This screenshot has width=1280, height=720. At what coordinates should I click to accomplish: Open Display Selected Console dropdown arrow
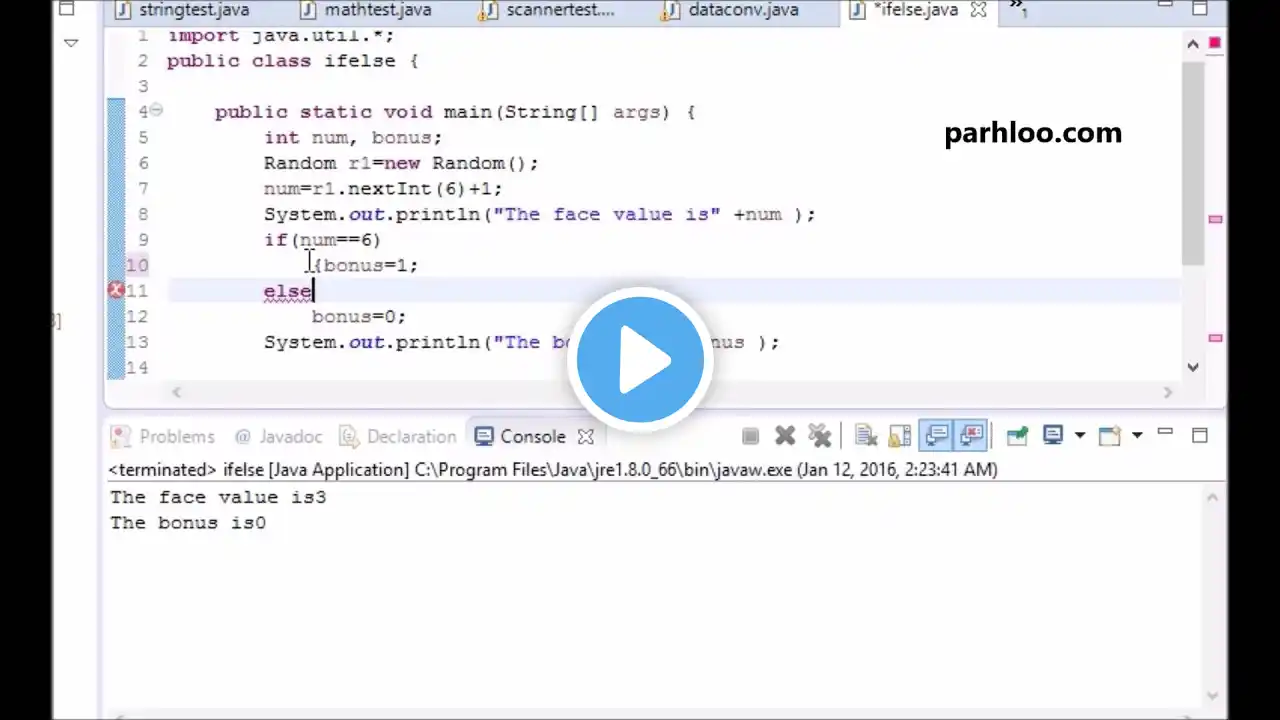1079,436
